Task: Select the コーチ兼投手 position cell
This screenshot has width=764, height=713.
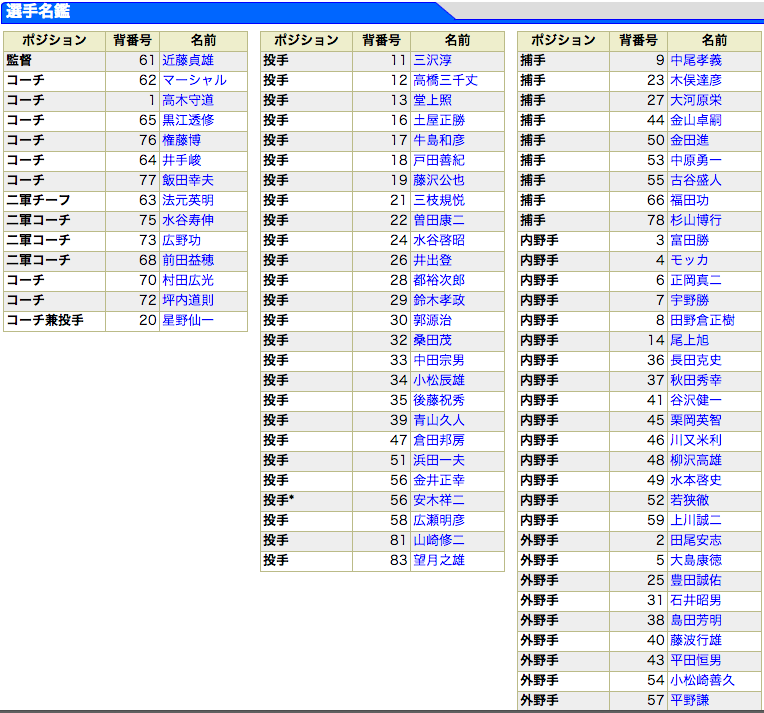Action: (x=55, y=320)
